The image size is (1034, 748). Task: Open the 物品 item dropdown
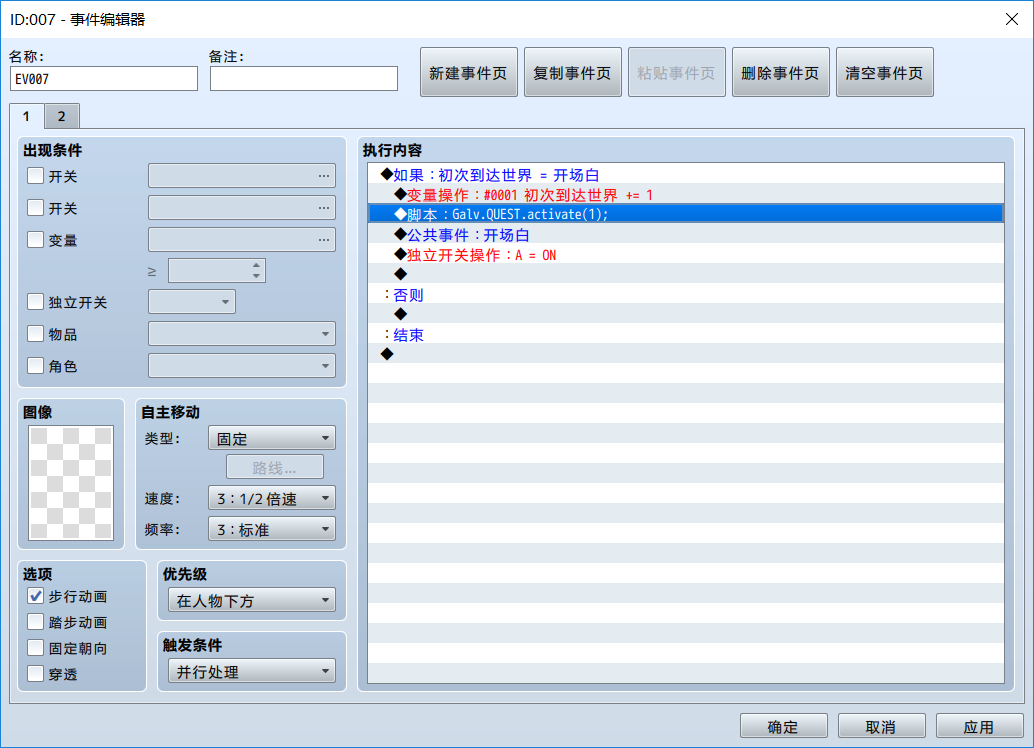pyautogui.click(x=242, y=334)
